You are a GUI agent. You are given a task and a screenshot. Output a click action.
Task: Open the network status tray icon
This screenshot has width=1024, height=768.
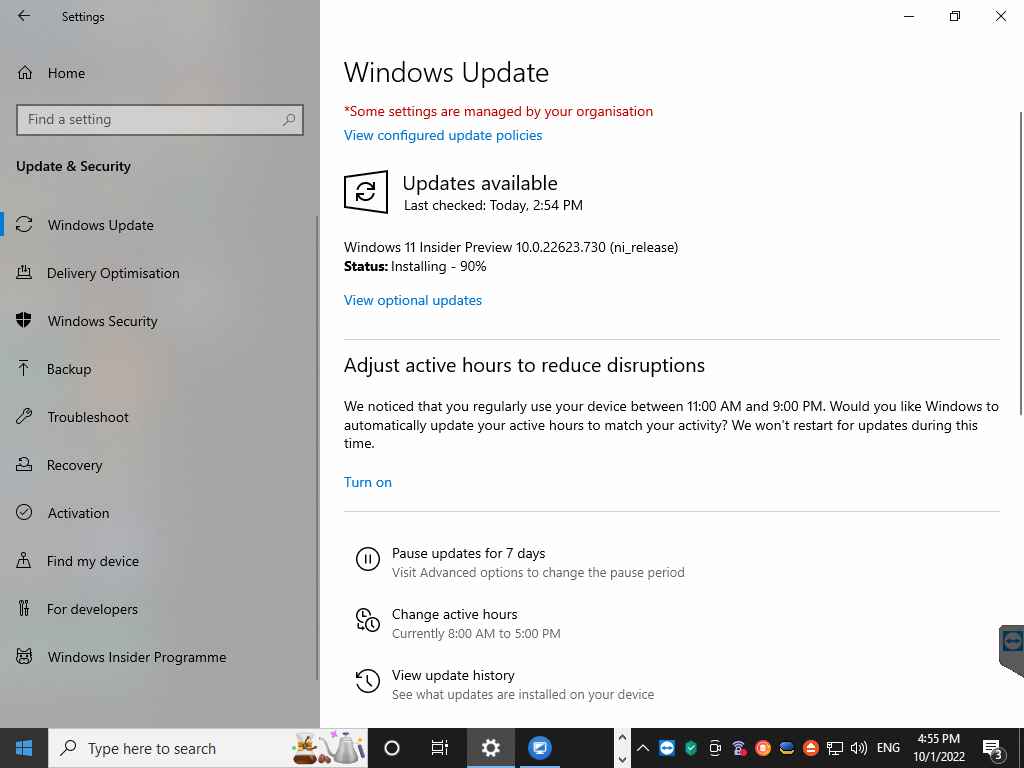(835, 748)
